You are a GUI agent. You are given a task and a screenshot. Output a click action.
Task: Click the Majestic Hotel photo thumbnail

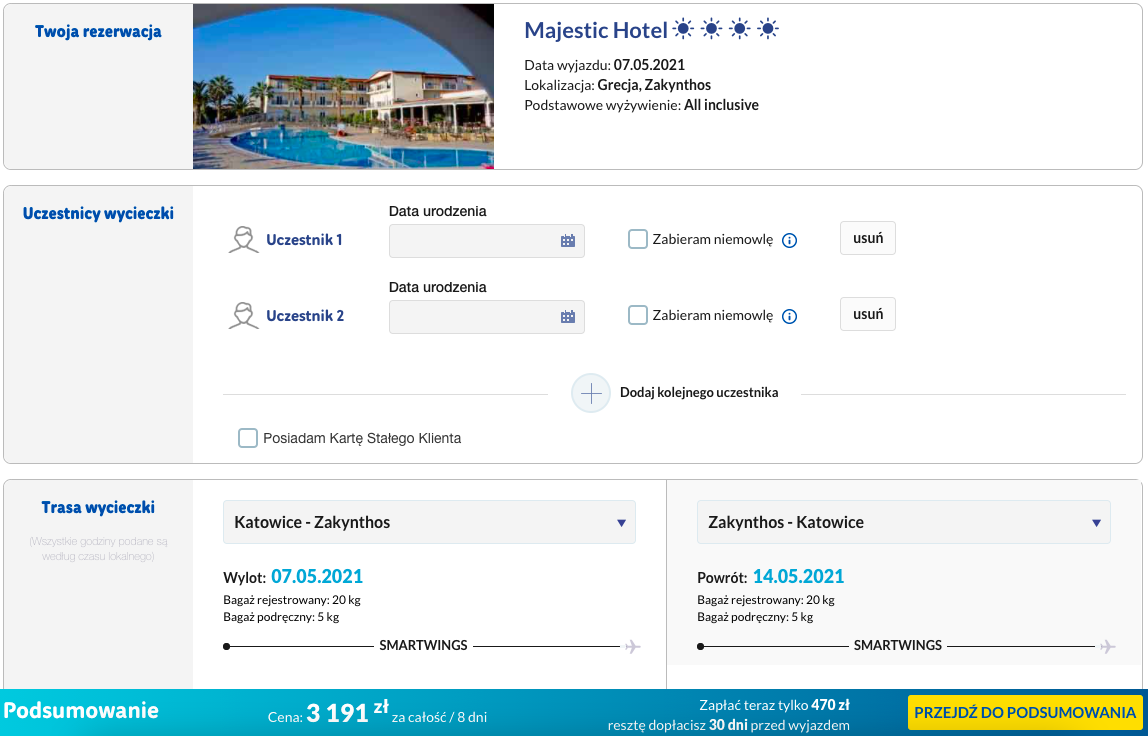(343, 86)
